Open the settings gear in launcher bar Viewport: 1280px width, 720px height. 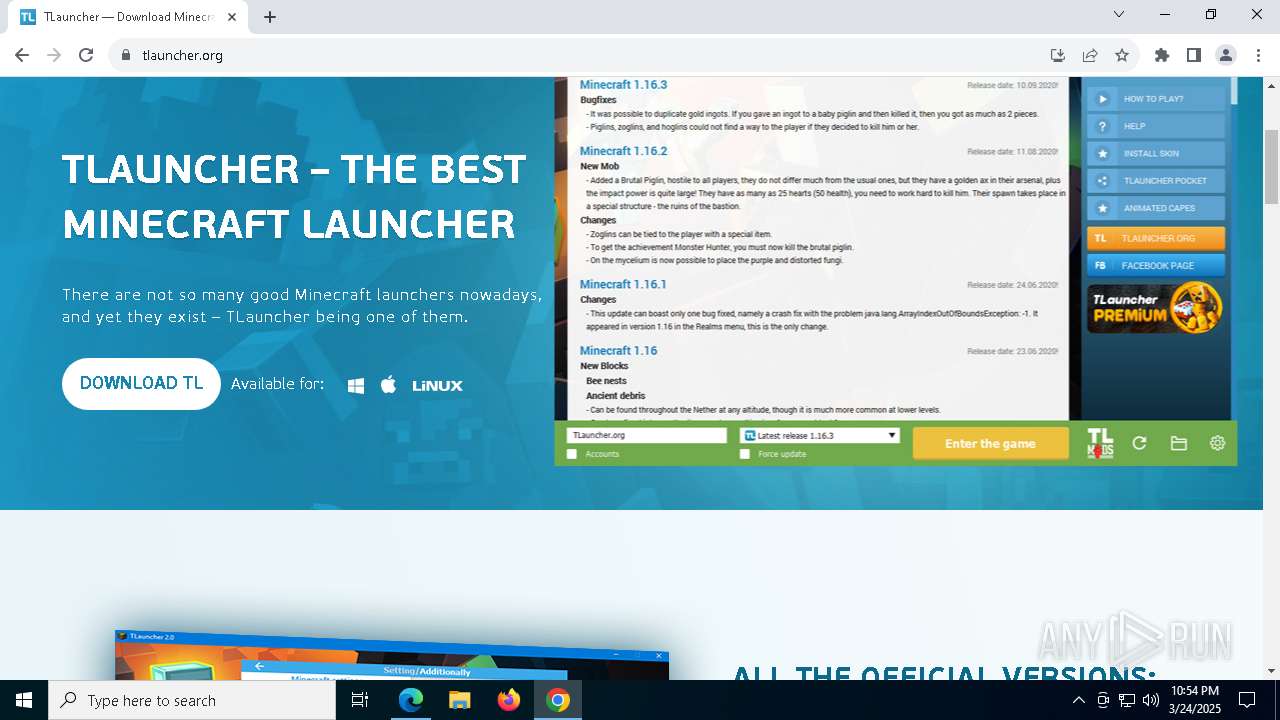pos(1217,443)
